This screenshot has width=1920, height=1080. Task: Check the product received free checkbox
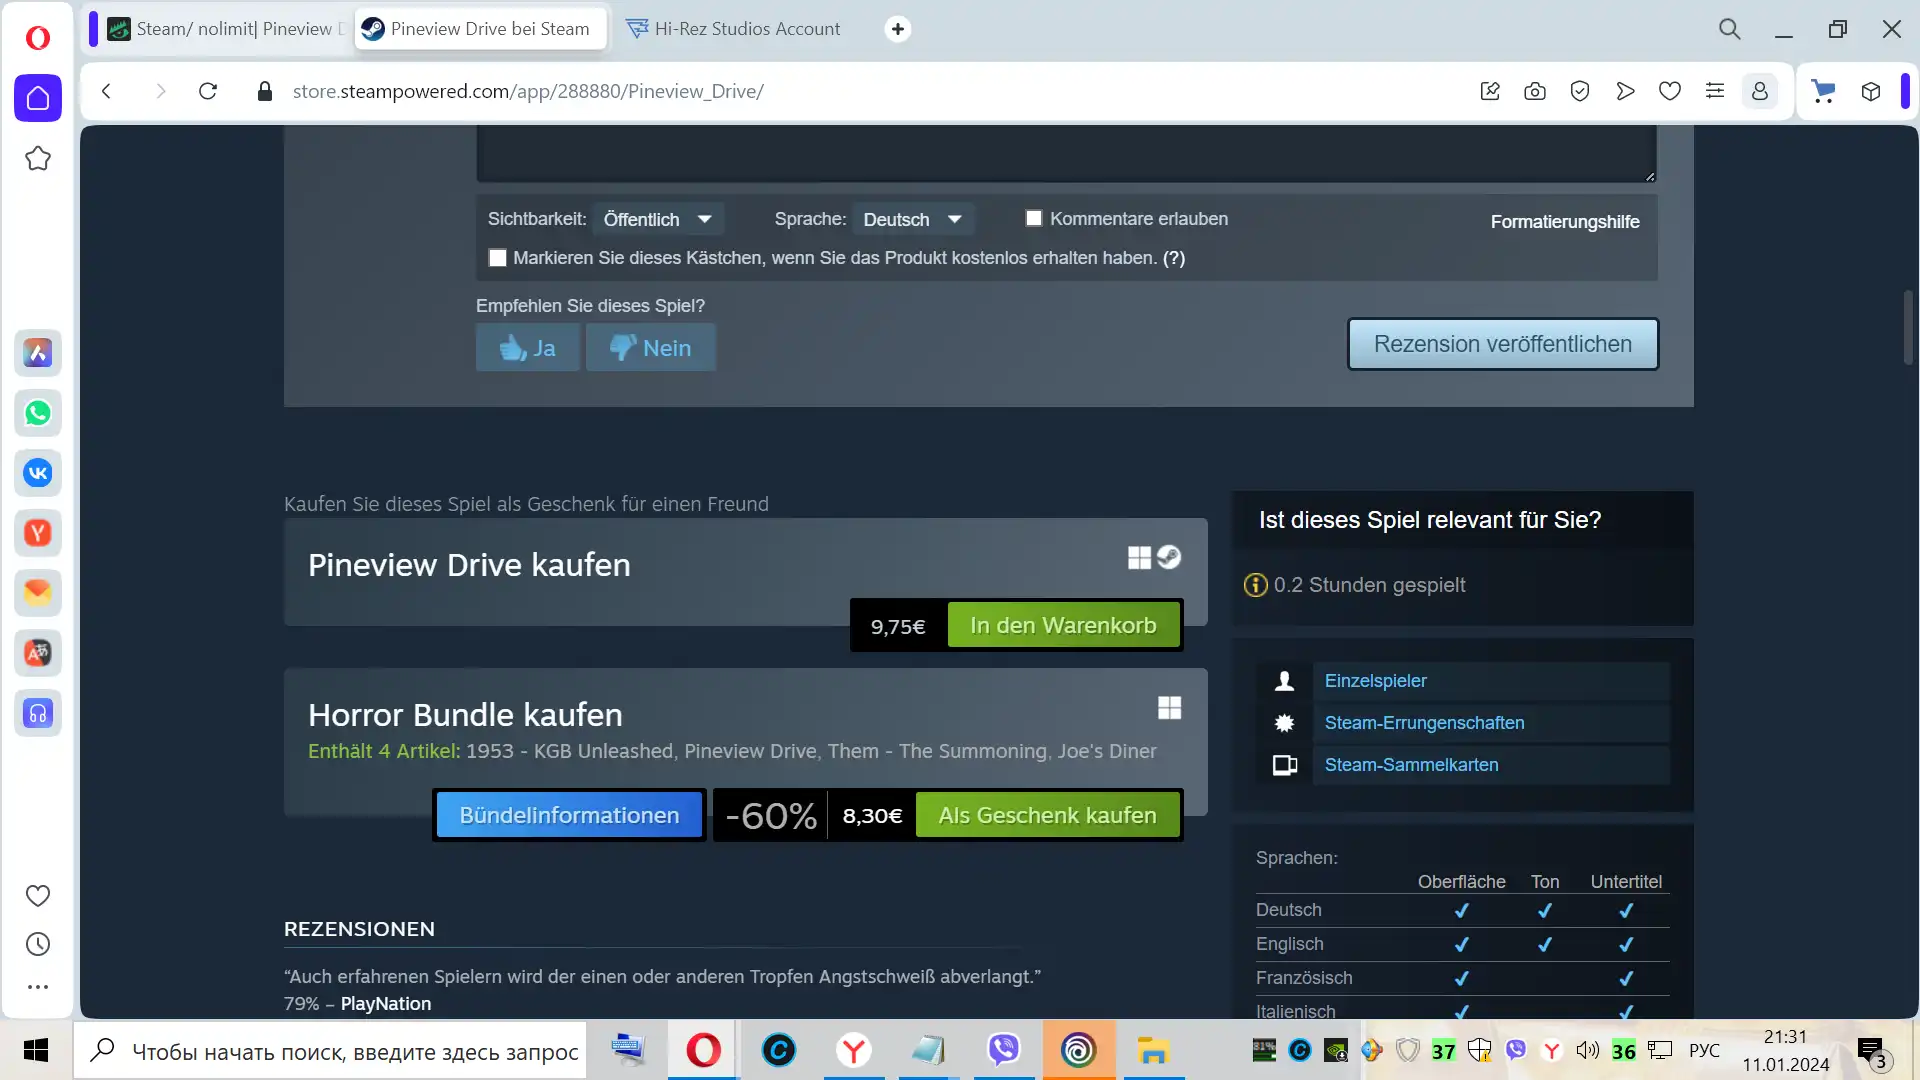coord(497,258)
